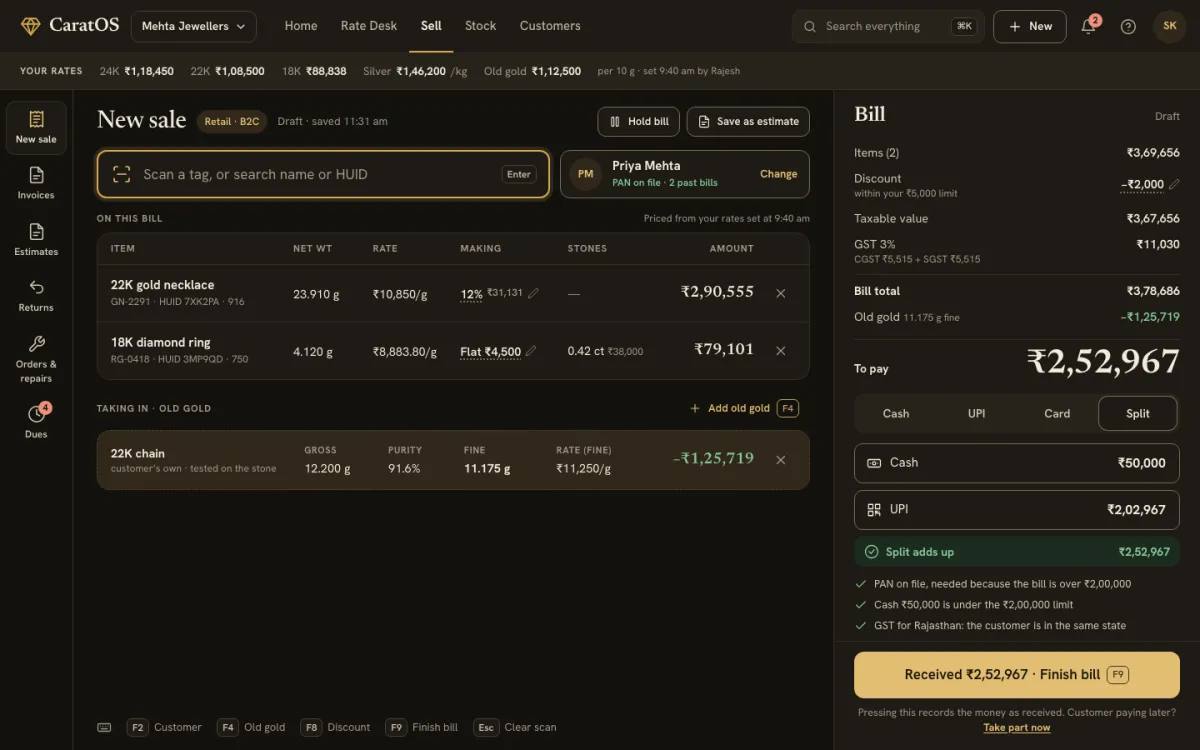Click the keyboard shortcuts icon

pos(104,727)
